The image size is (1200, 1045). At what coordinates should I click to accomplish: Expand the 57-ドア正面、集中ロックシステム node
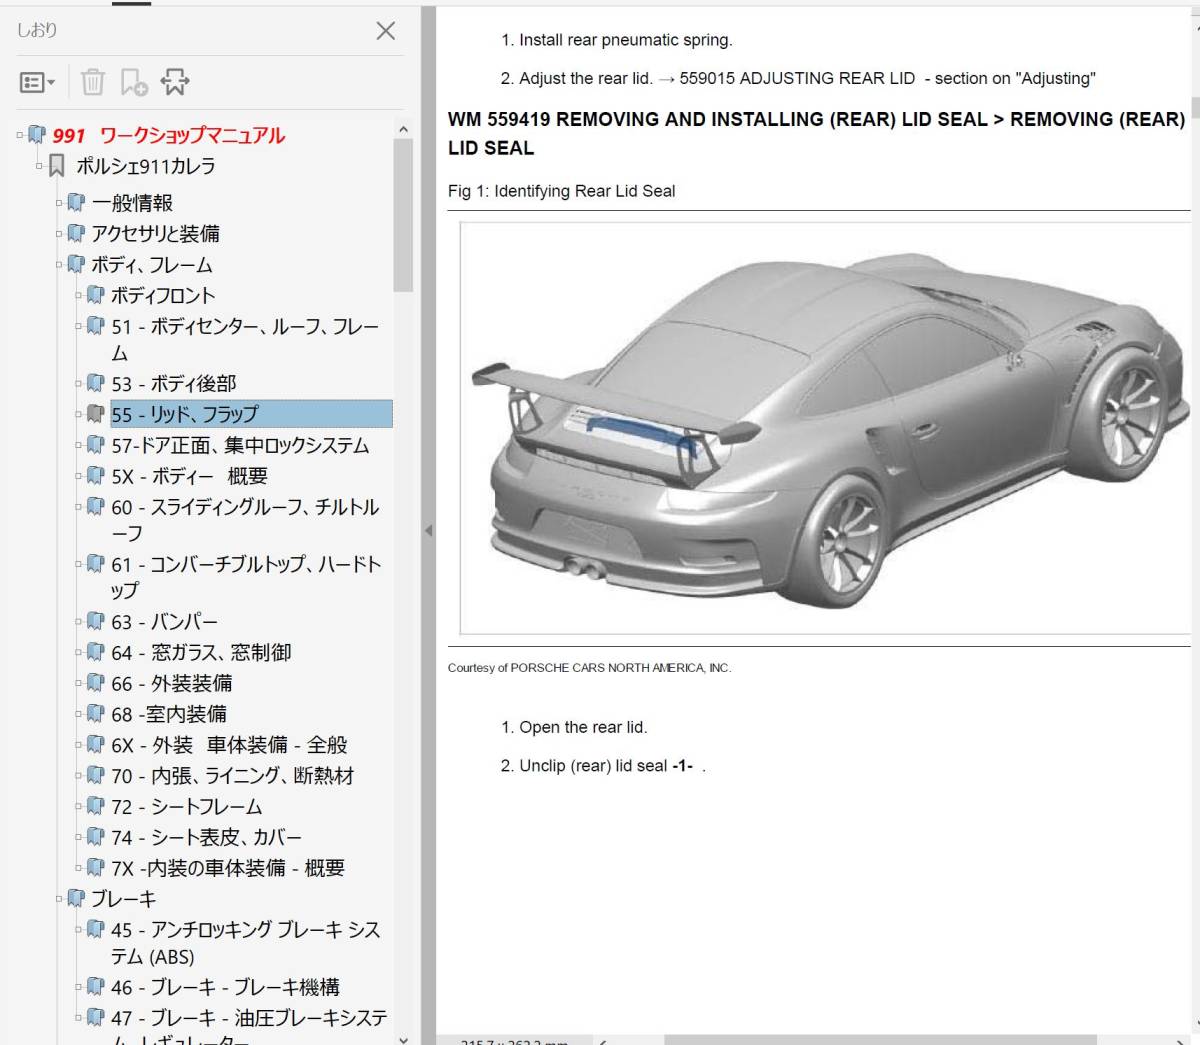79,445
